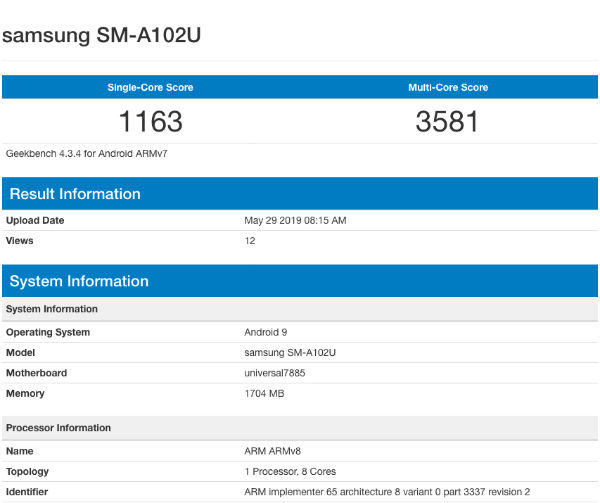Image resolution: width=600 pixels, height=503 pixels.
Task: Select the processor Name label
Action: point(20,451)
